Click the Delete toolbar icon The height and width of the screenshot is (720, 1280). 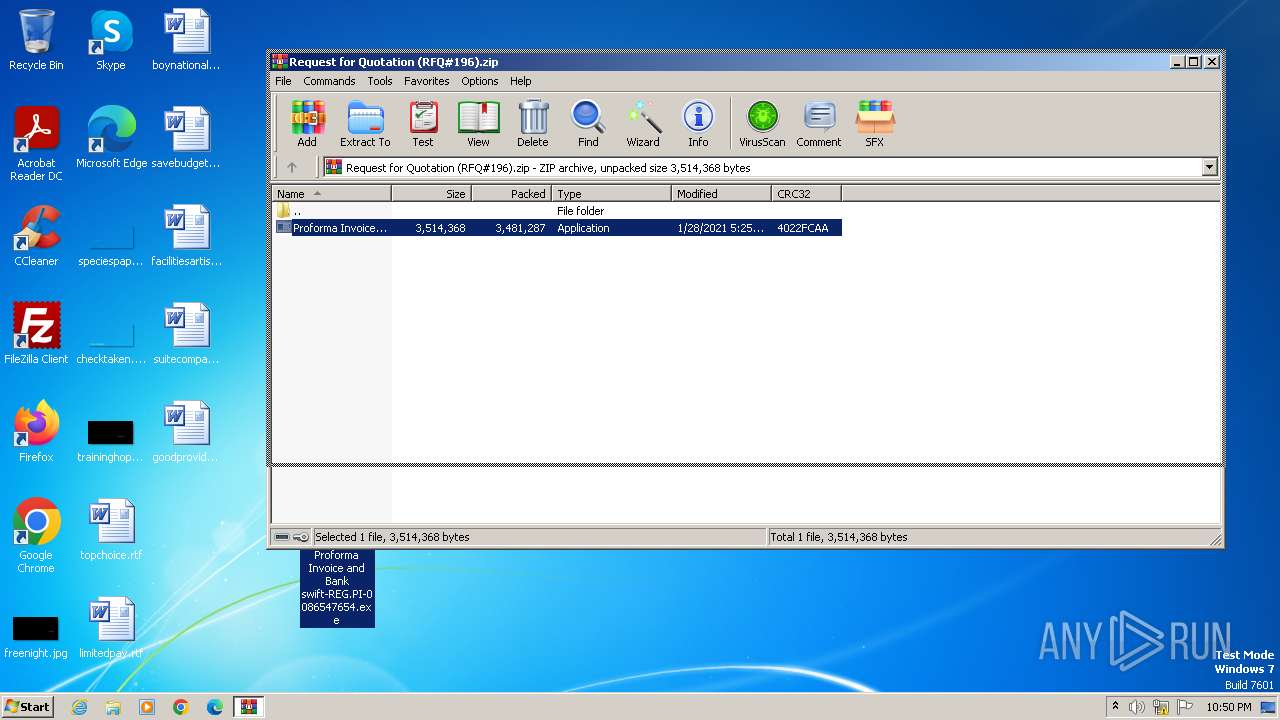[x=533, y=124]
